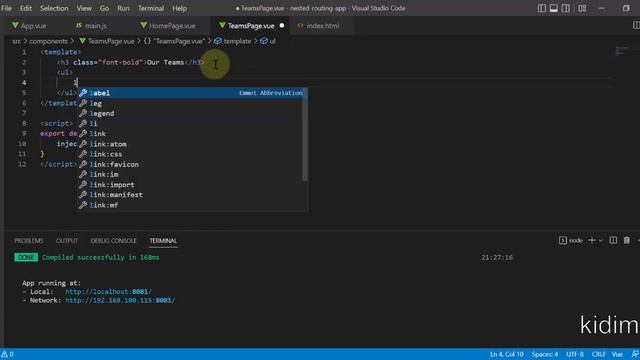The width and height of the screenshot is (640, 360).
Task: Click the src breadcrumb
Action: [16, 41]
